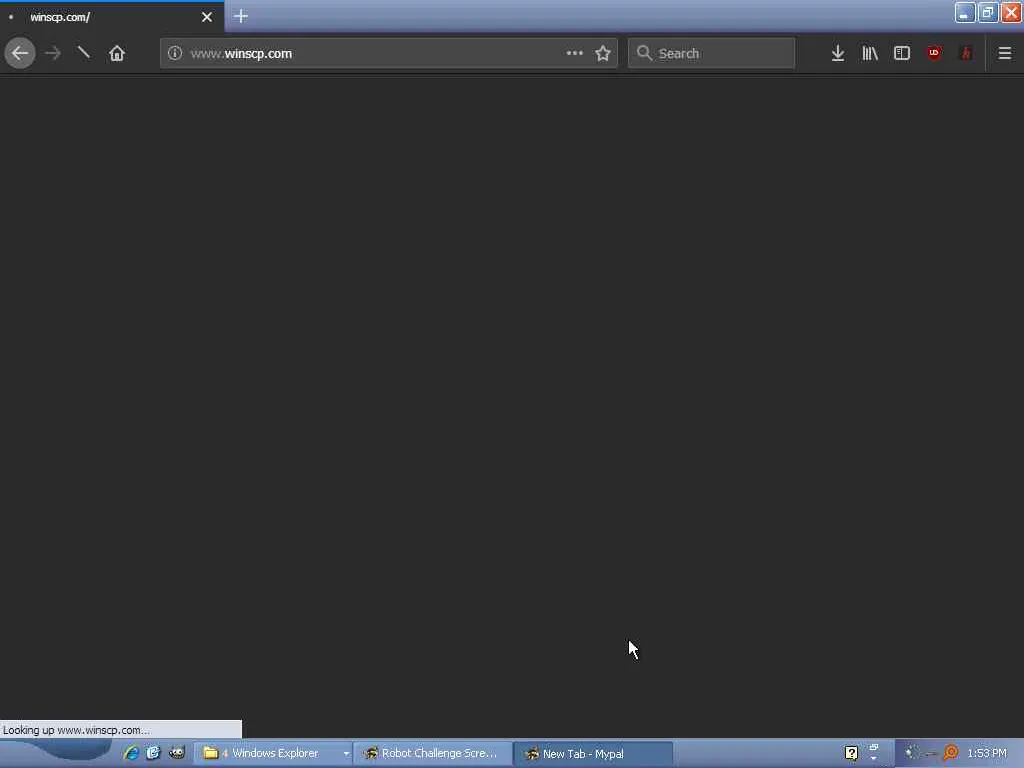
Task: Click the www.winscp.com address bar
Action: click(389, 53)
